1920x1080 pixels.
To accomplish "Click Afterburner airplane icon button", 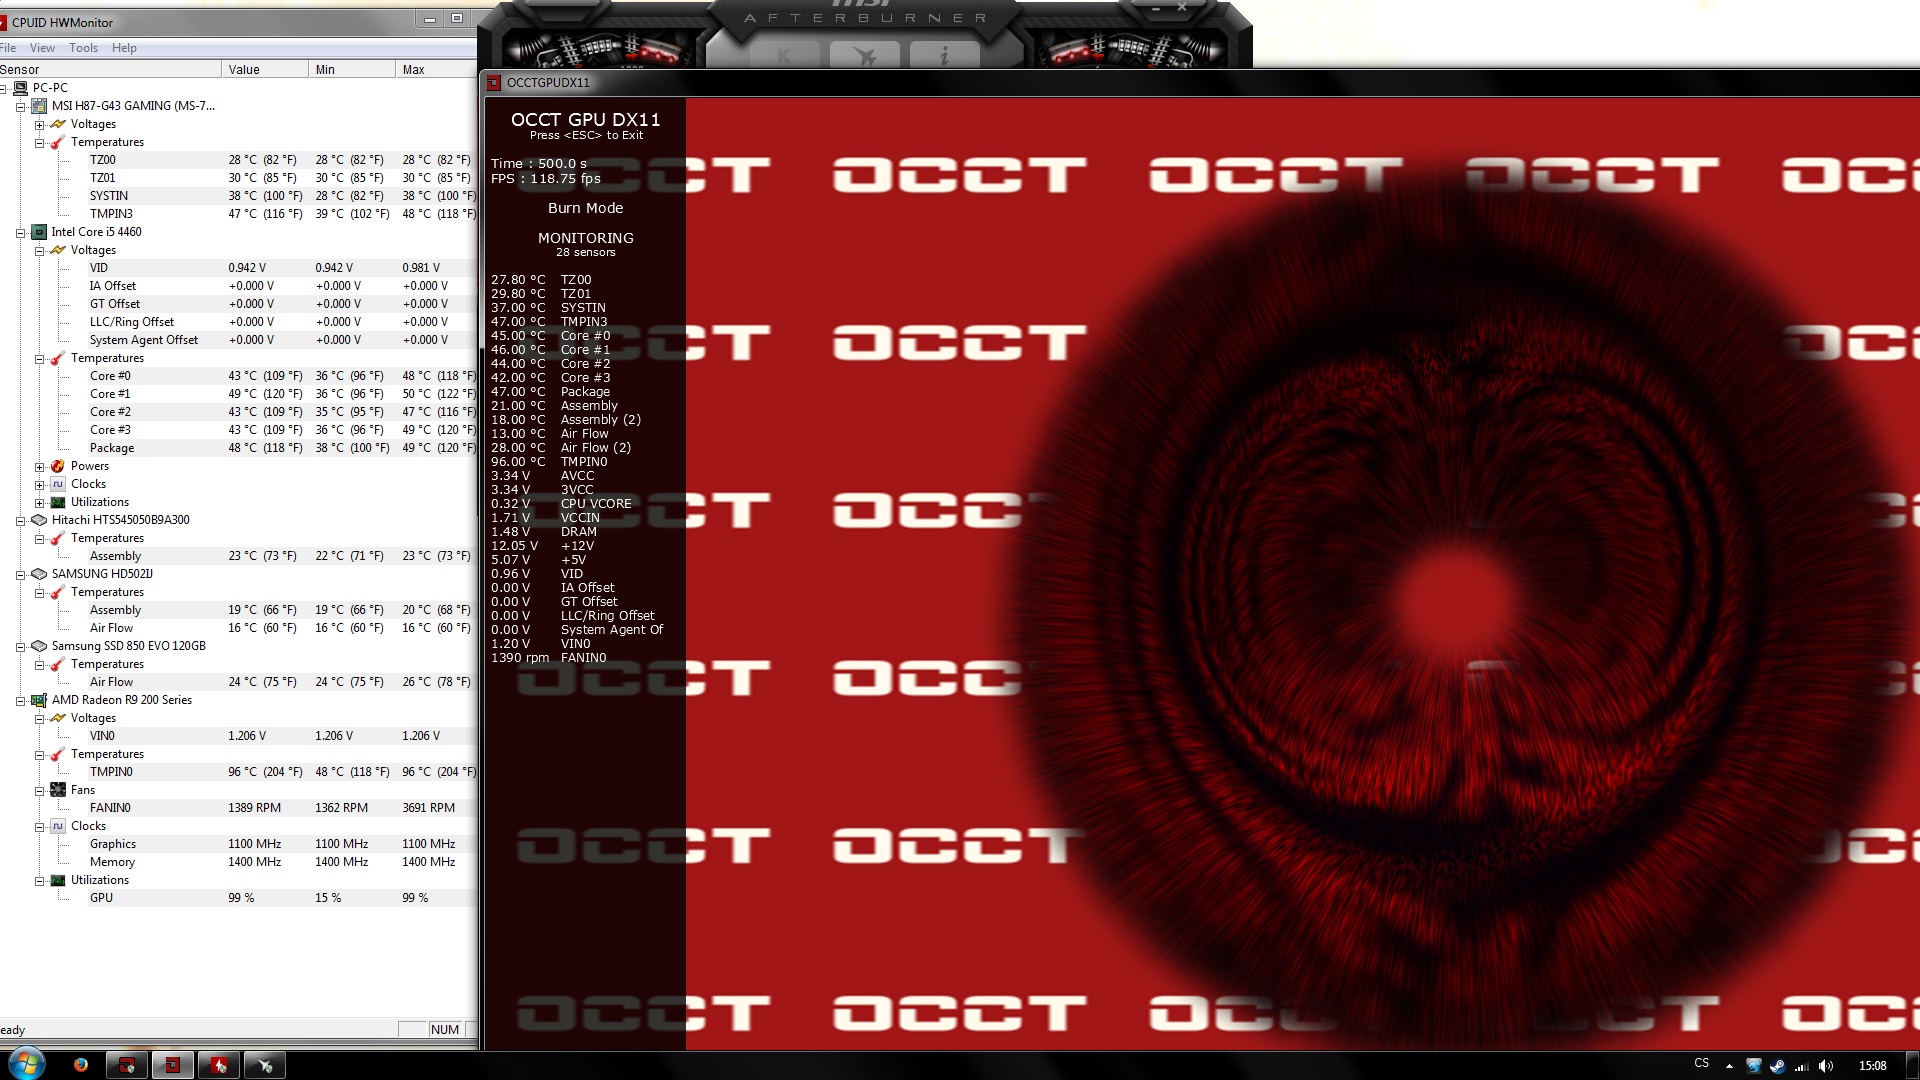I will pyautogui.click(x=864, y=57).
